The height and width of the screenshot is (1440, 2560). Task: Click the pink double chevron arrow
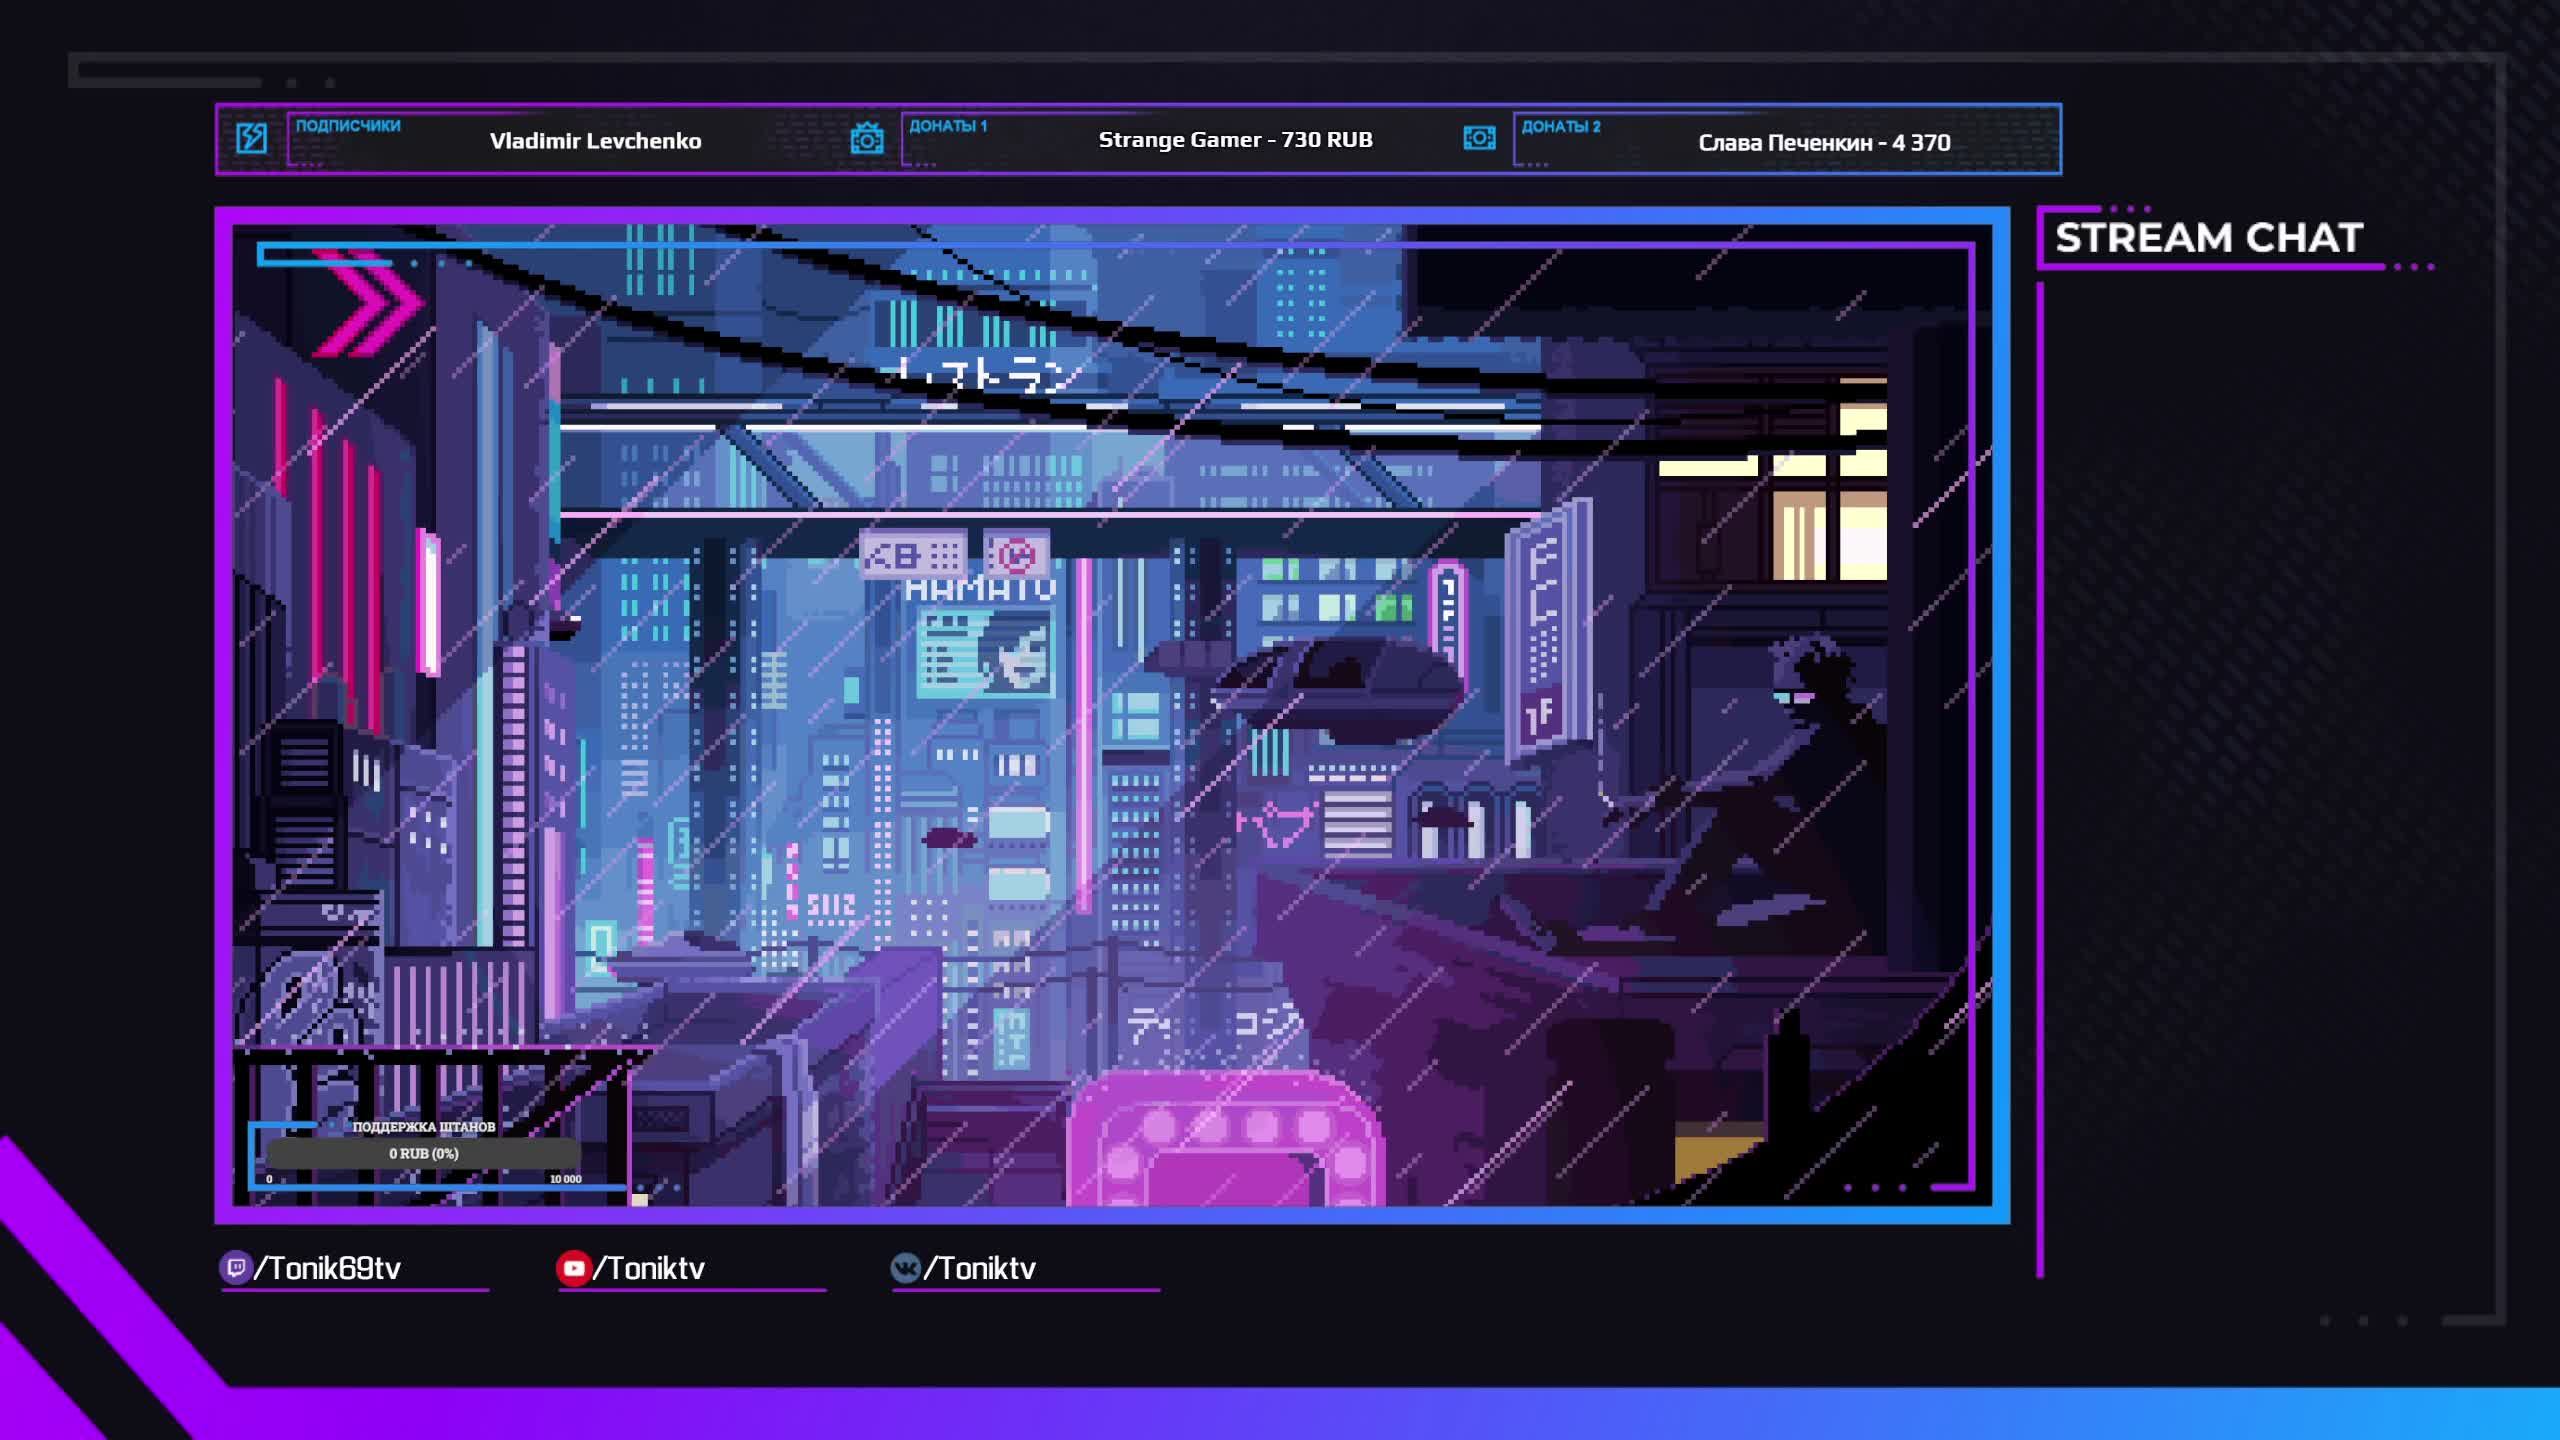click(x=368, y=305)
